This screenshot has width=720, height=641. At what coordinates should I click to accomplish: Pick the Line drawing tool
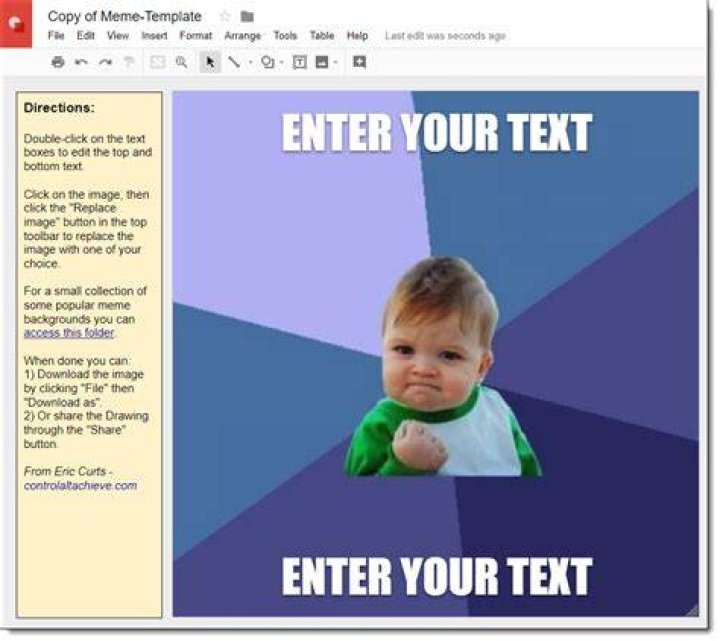[x=235, y=62]
